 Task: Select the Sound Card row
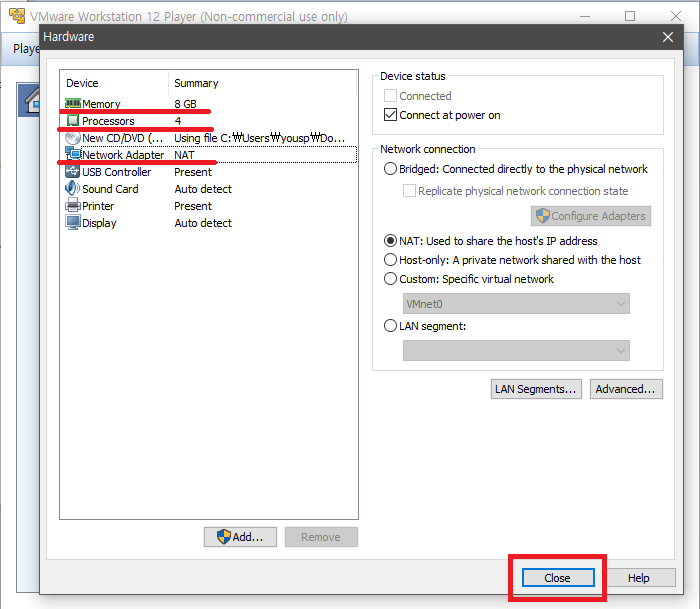(209, 188)
